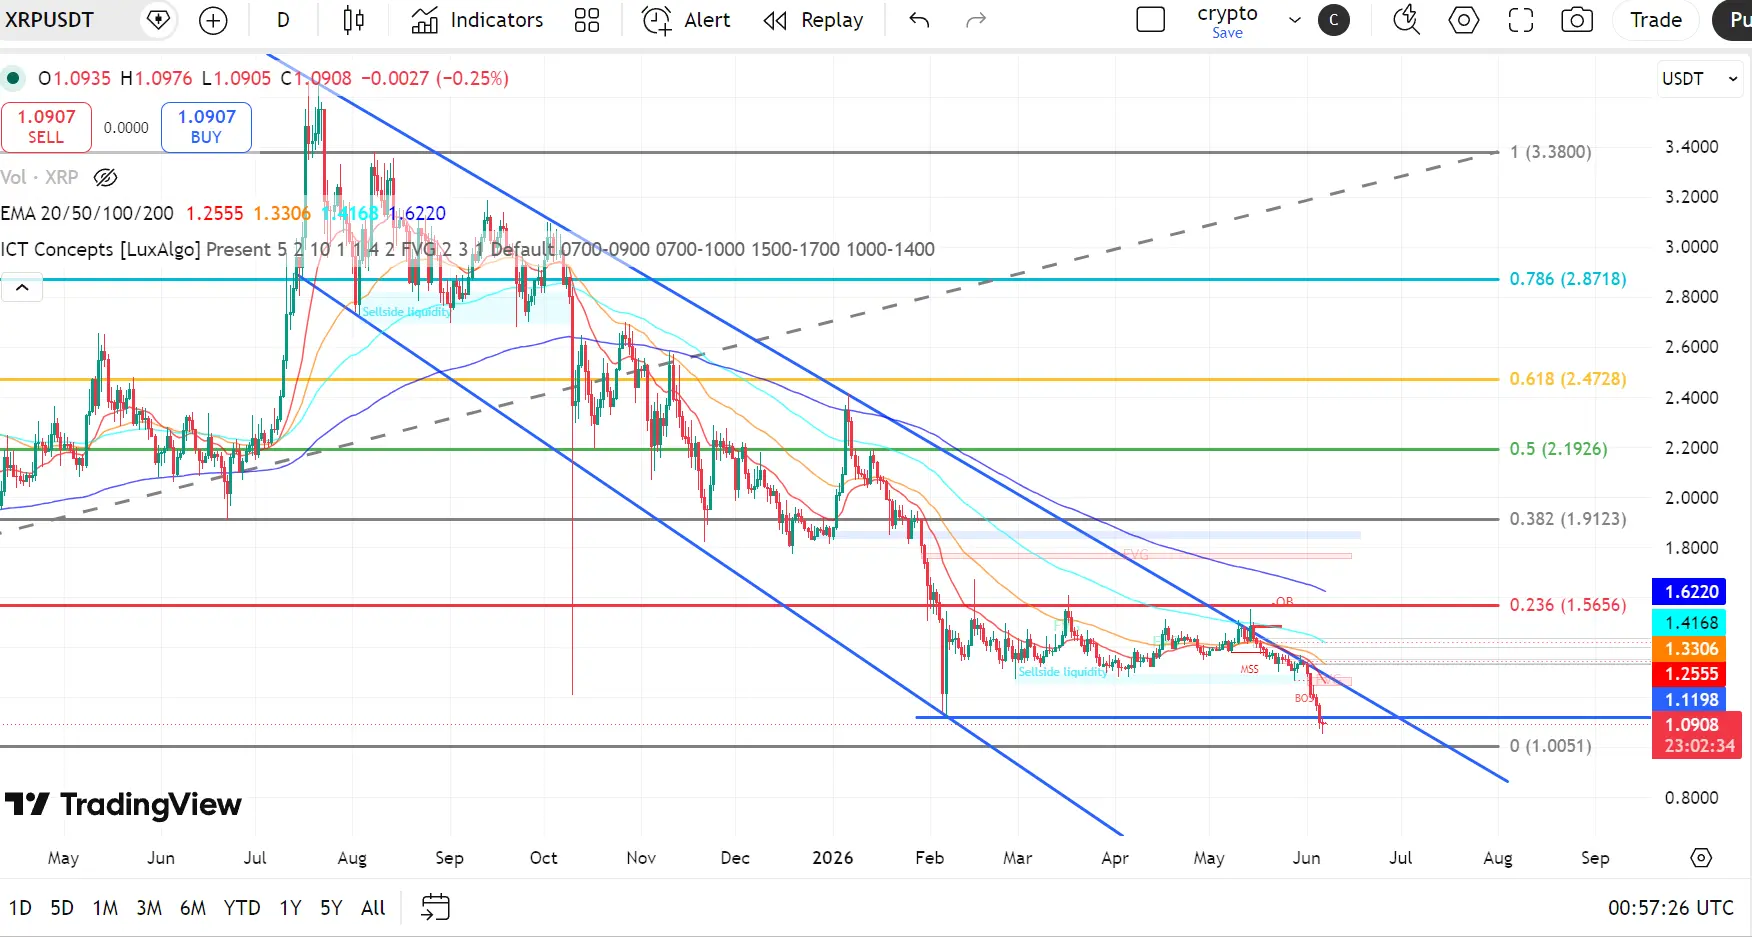Open the go-to-date calendar icon
Viewport: 1752px width, 937px height.
[435, 908]
